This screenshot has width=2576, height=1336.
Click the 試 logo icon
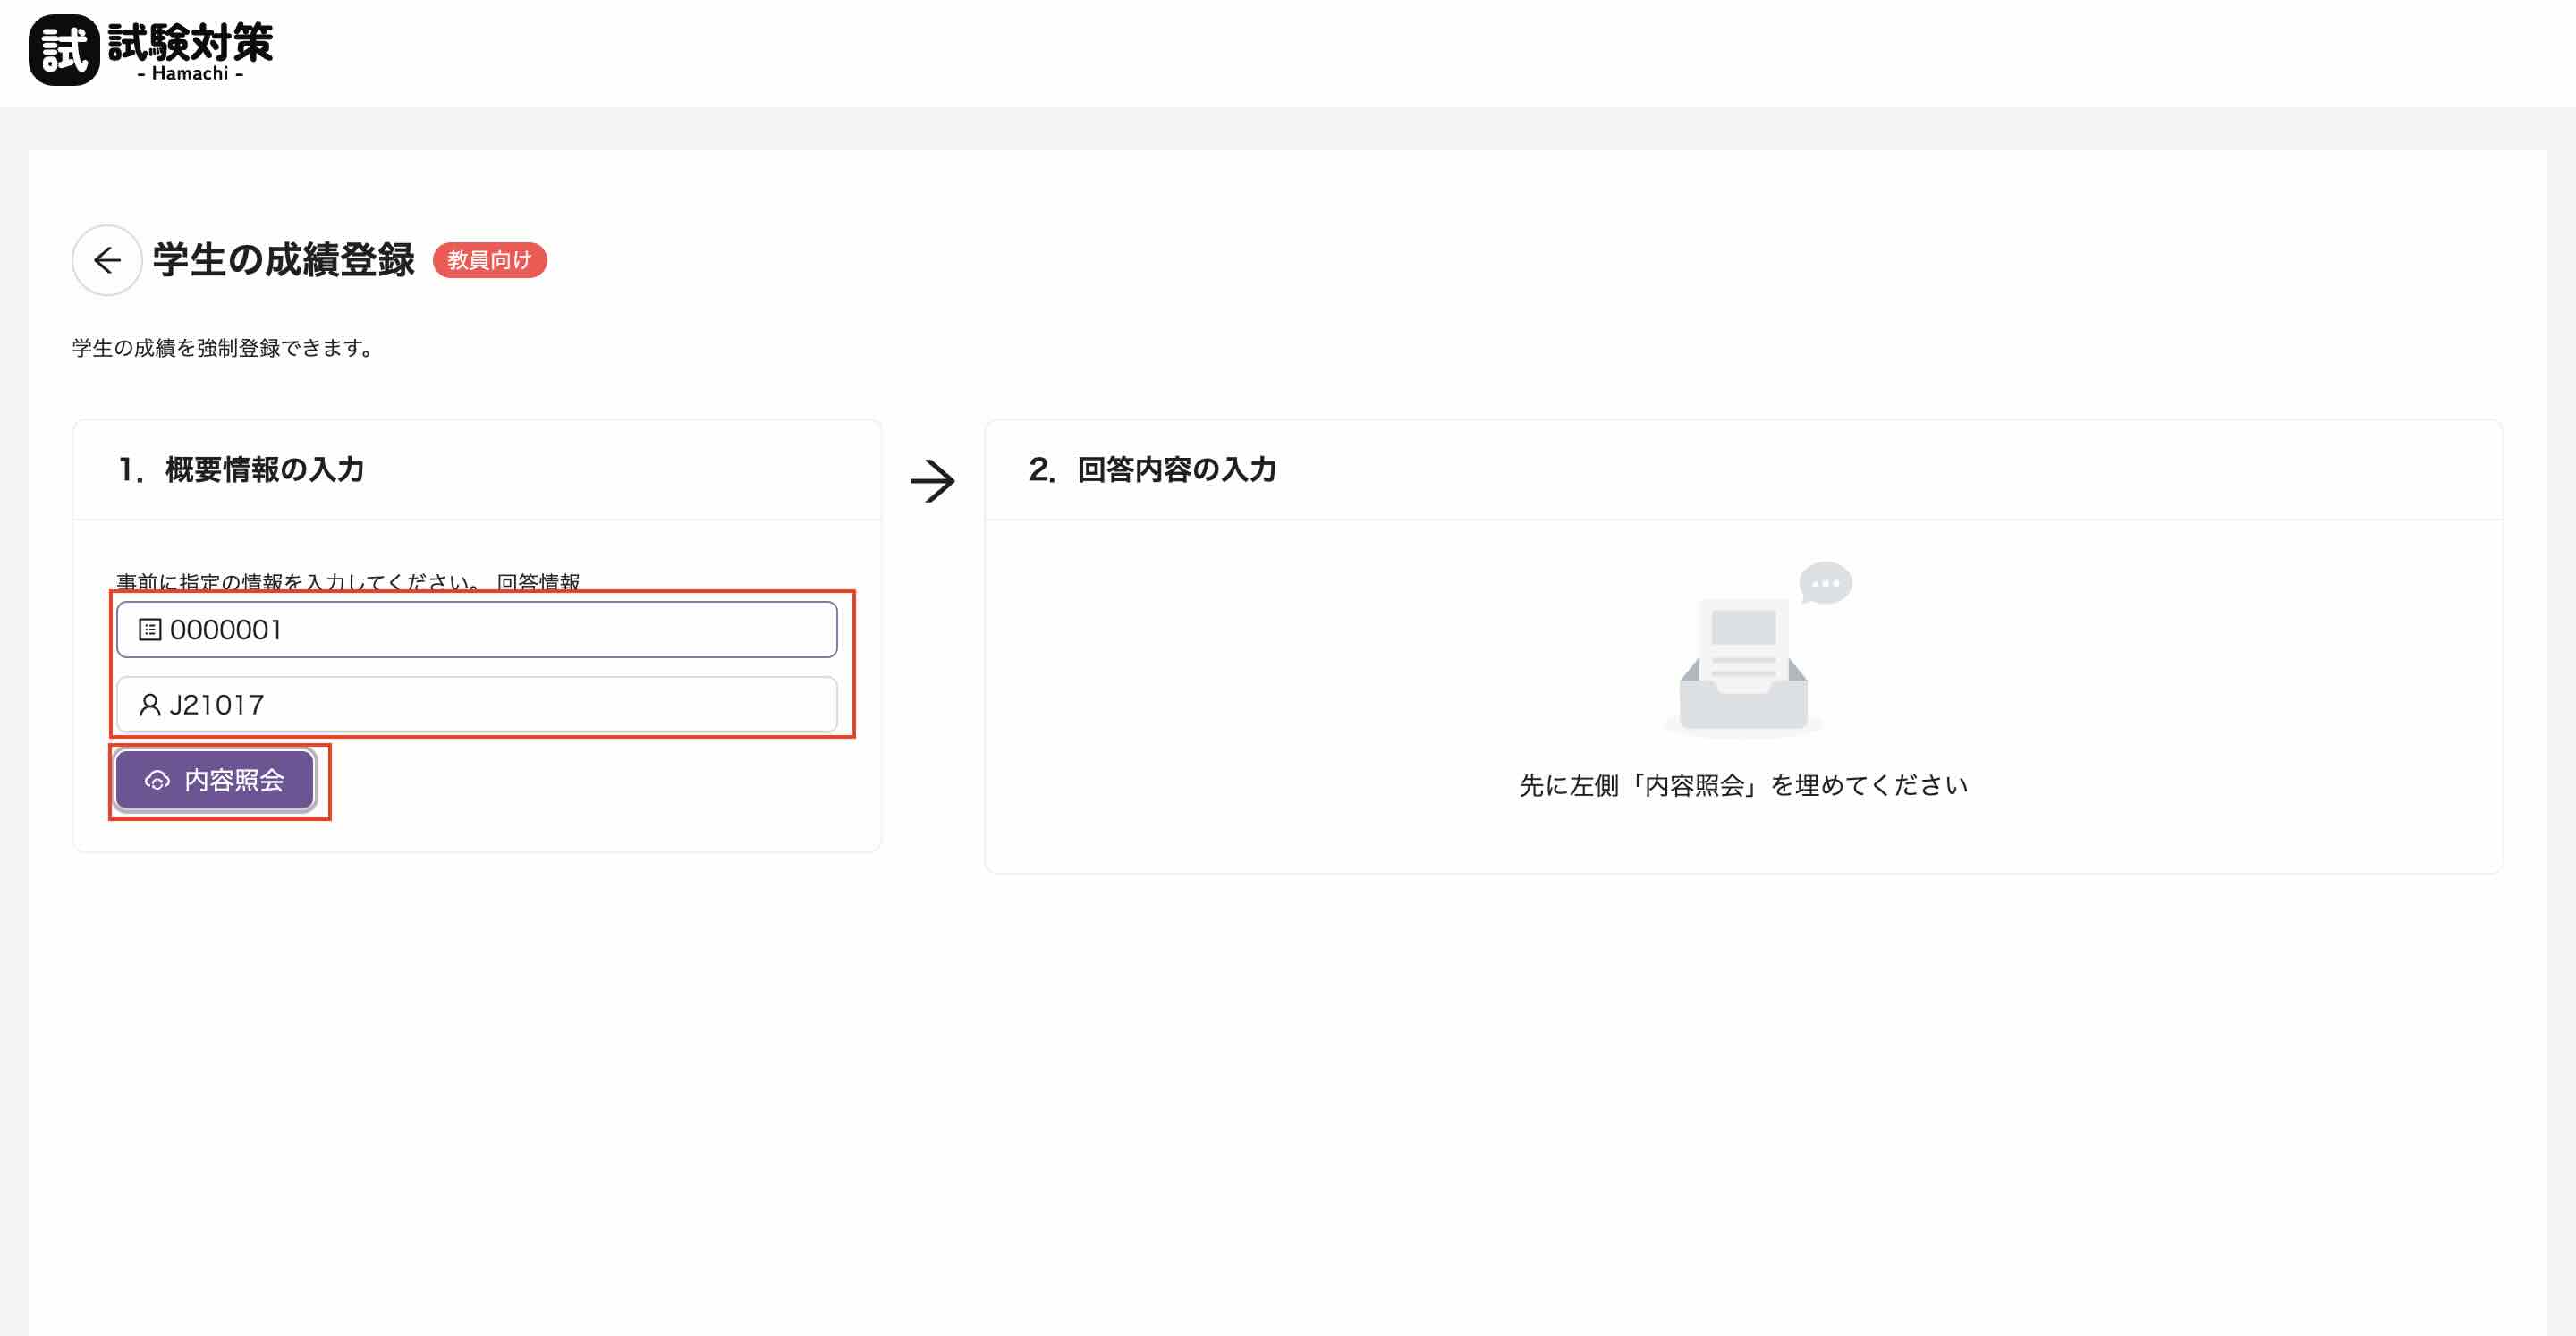click(x=64, y=50)
